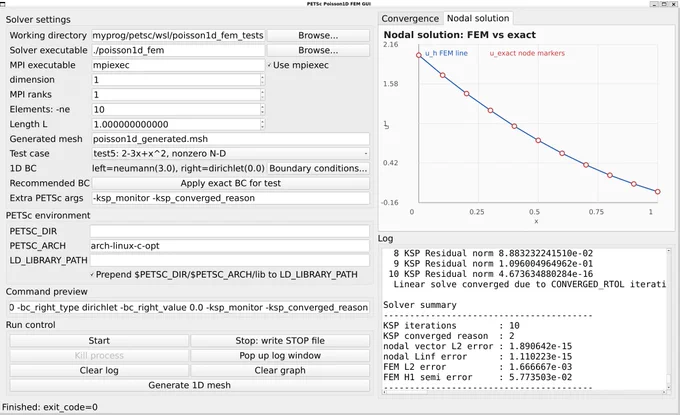Open the Boundary conditions dialog
Image resolution: width=680 pixels, height=415 pixels.
tap(318, 168)
